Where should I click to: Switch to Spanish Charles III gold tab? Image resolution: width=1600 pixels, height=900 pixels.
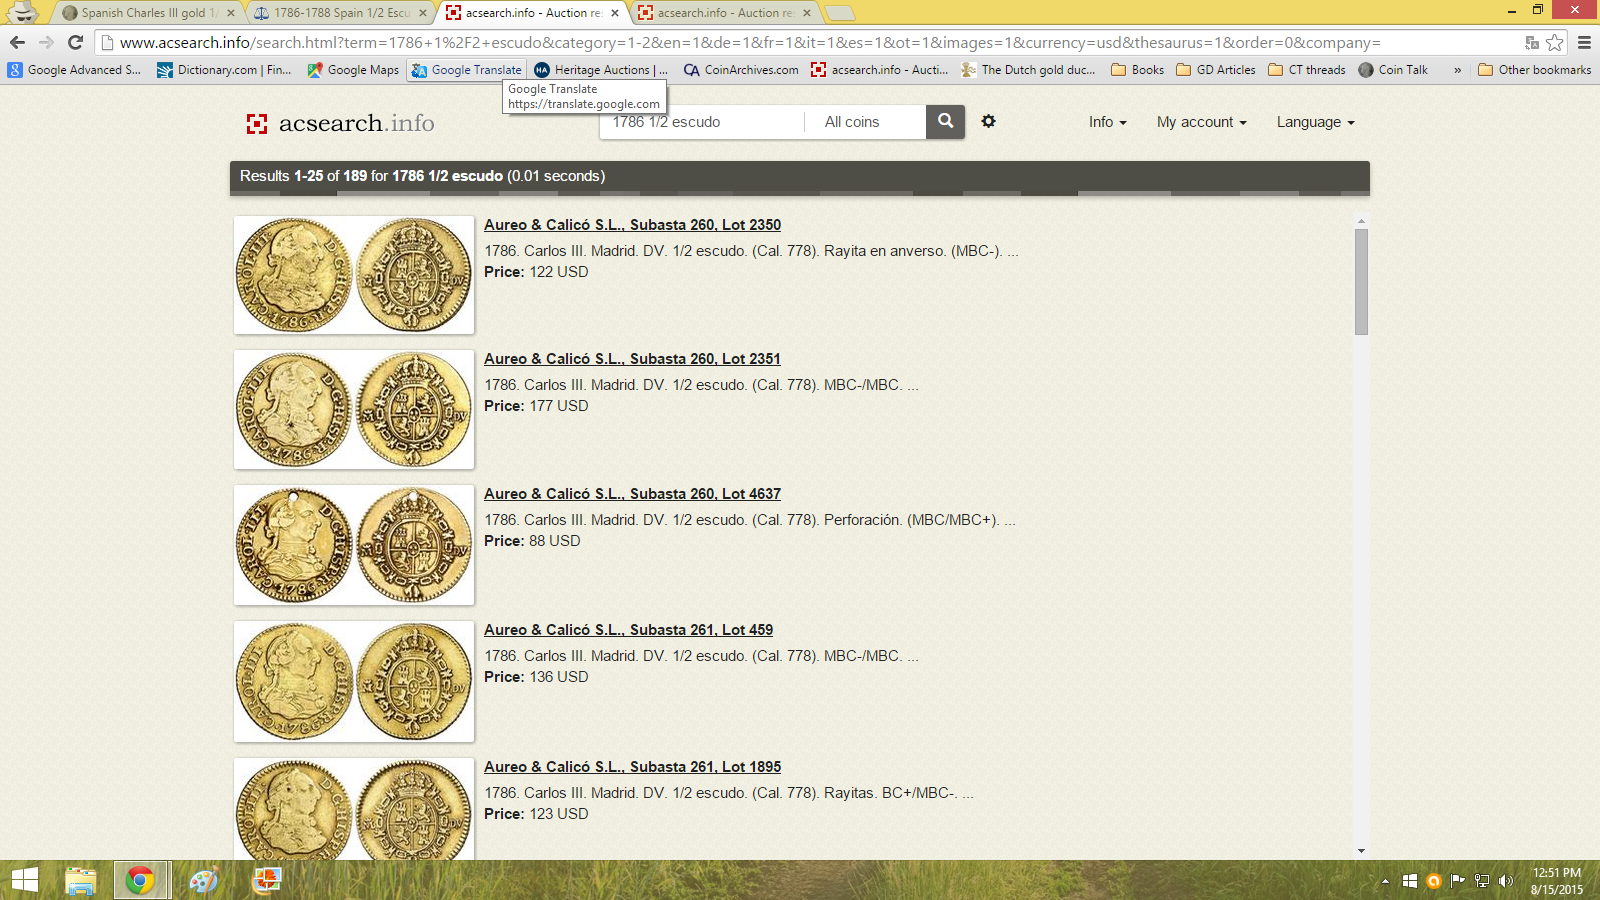pyautogui.click(x=143, y=13)
